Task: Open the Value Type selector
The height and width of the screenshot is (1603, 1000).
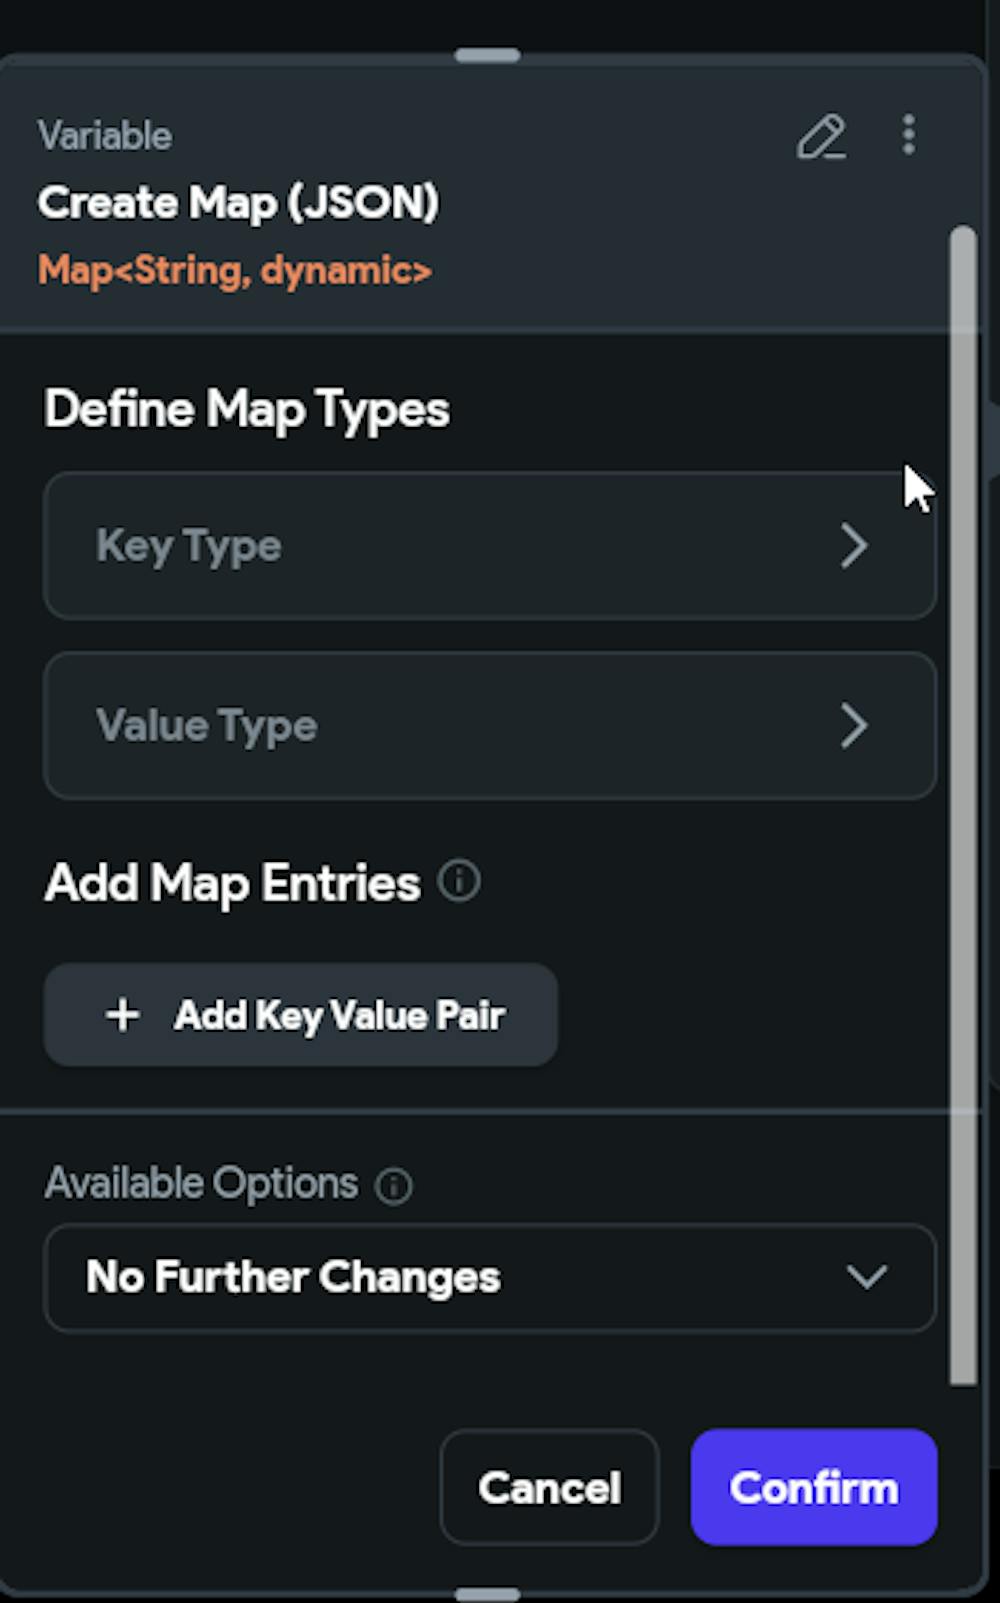Action: pyautogui.click(x=489, y=726)
